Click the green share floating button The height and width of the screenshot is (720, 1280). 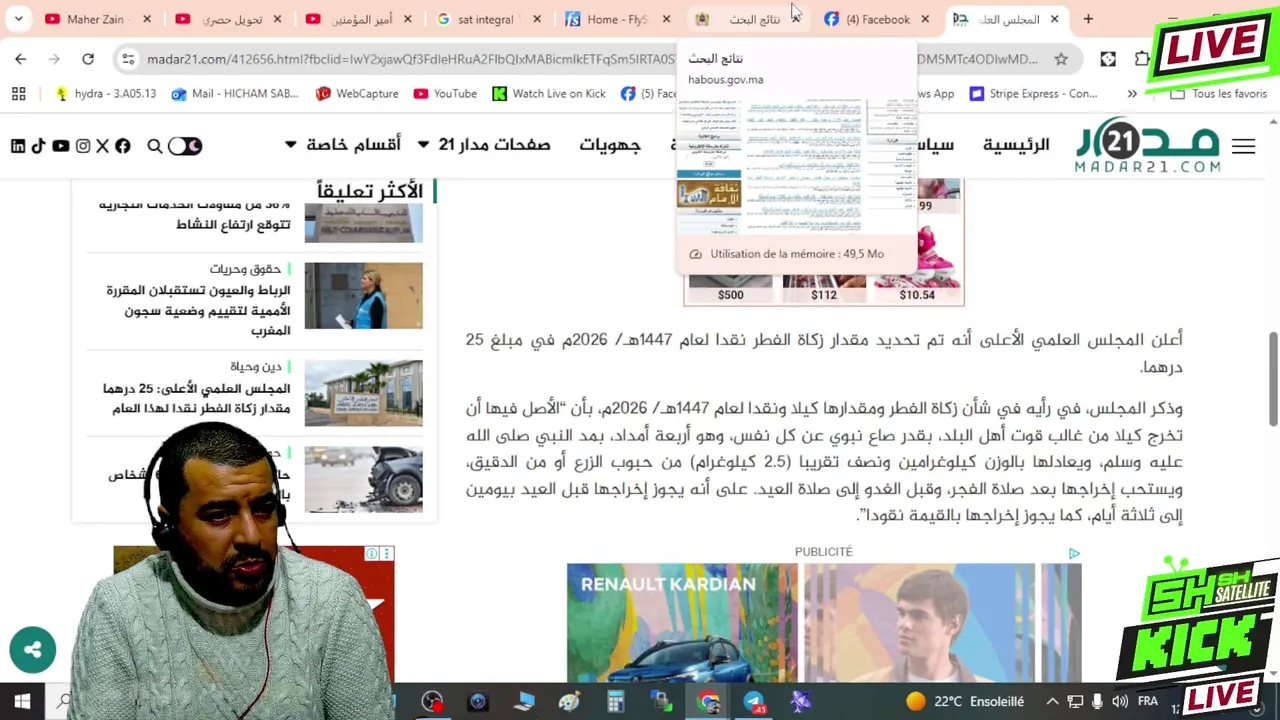[33, 650]
